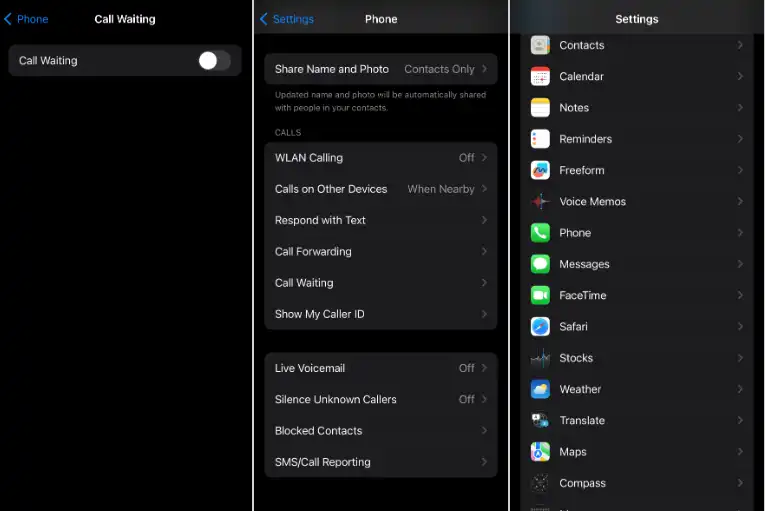Tap the Translate app icon
Screen dimensions: 765x511
540,420
